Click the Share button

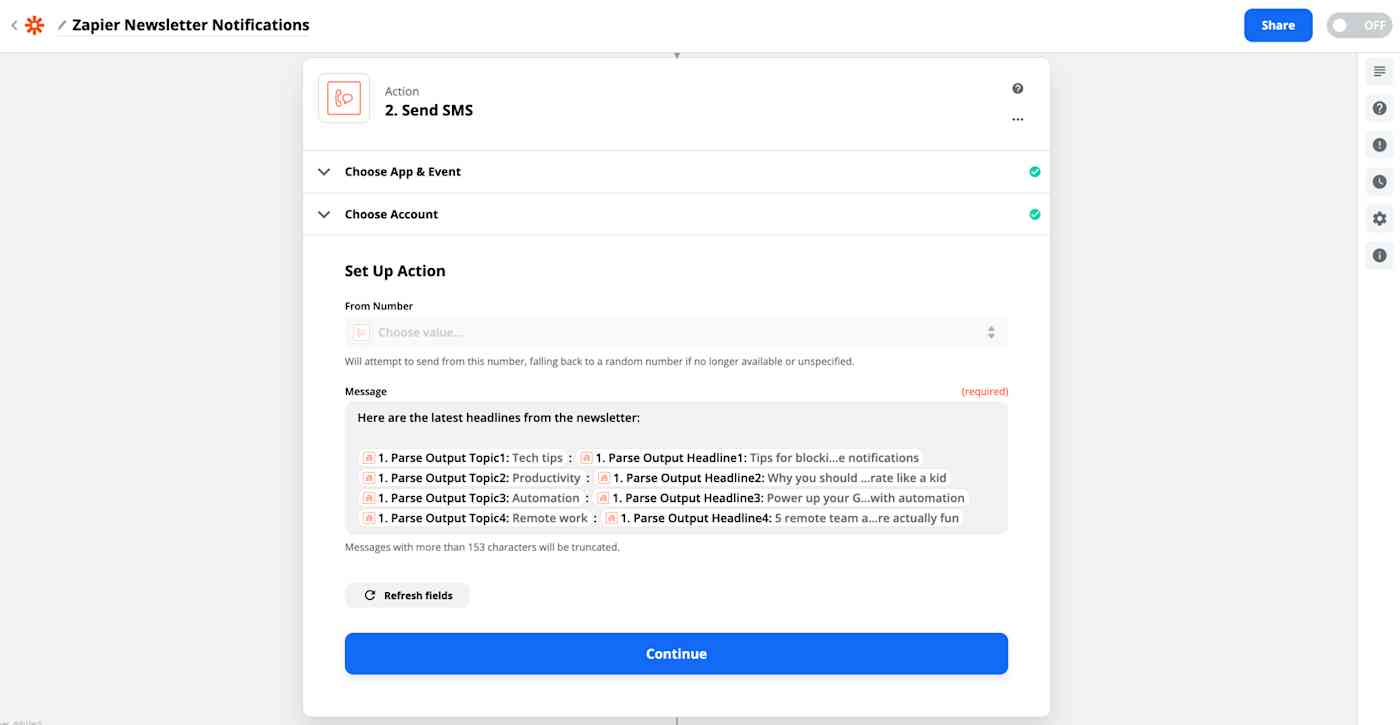coord(1277,24)
